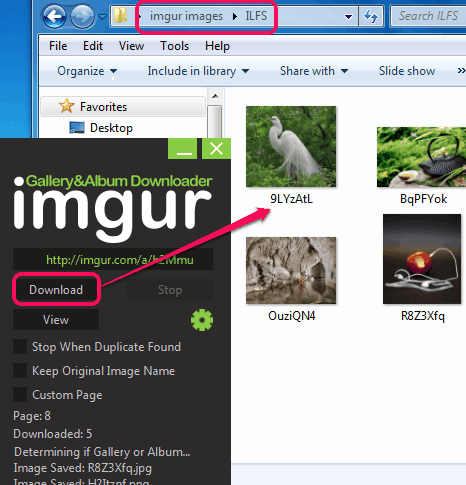Select Desktop in navigation pane
The image size is (466, 485).
coord(111,128)
